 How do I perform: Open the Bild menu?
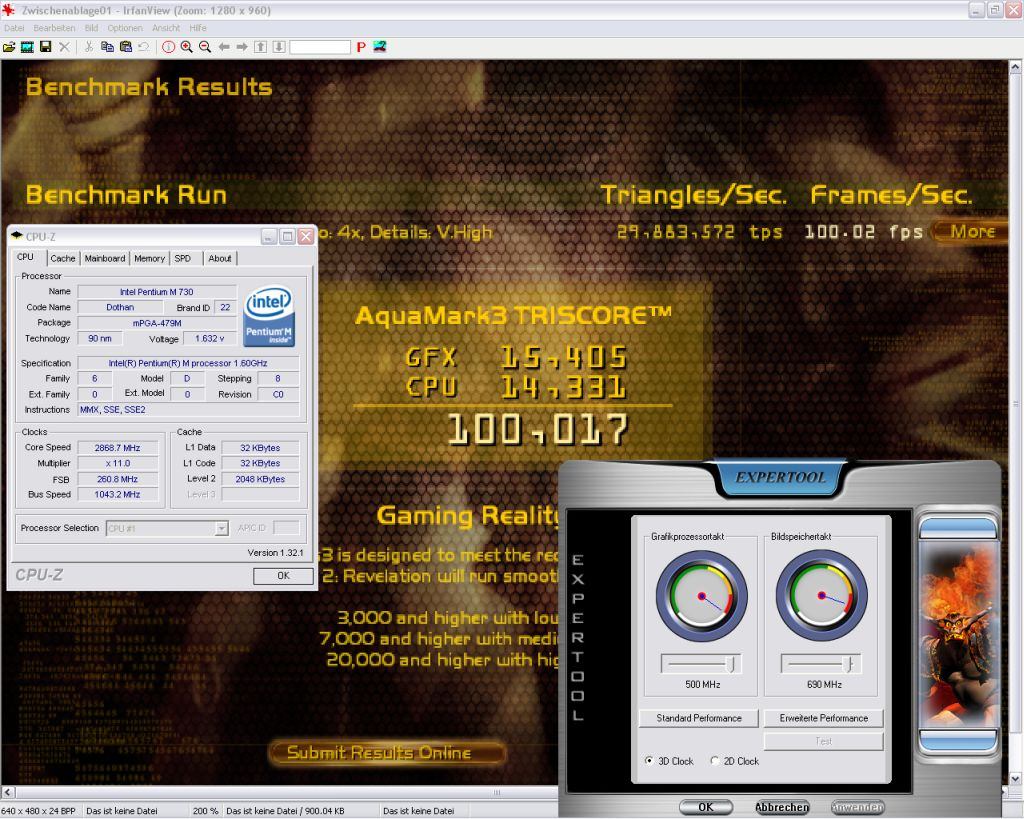point(91,28)
